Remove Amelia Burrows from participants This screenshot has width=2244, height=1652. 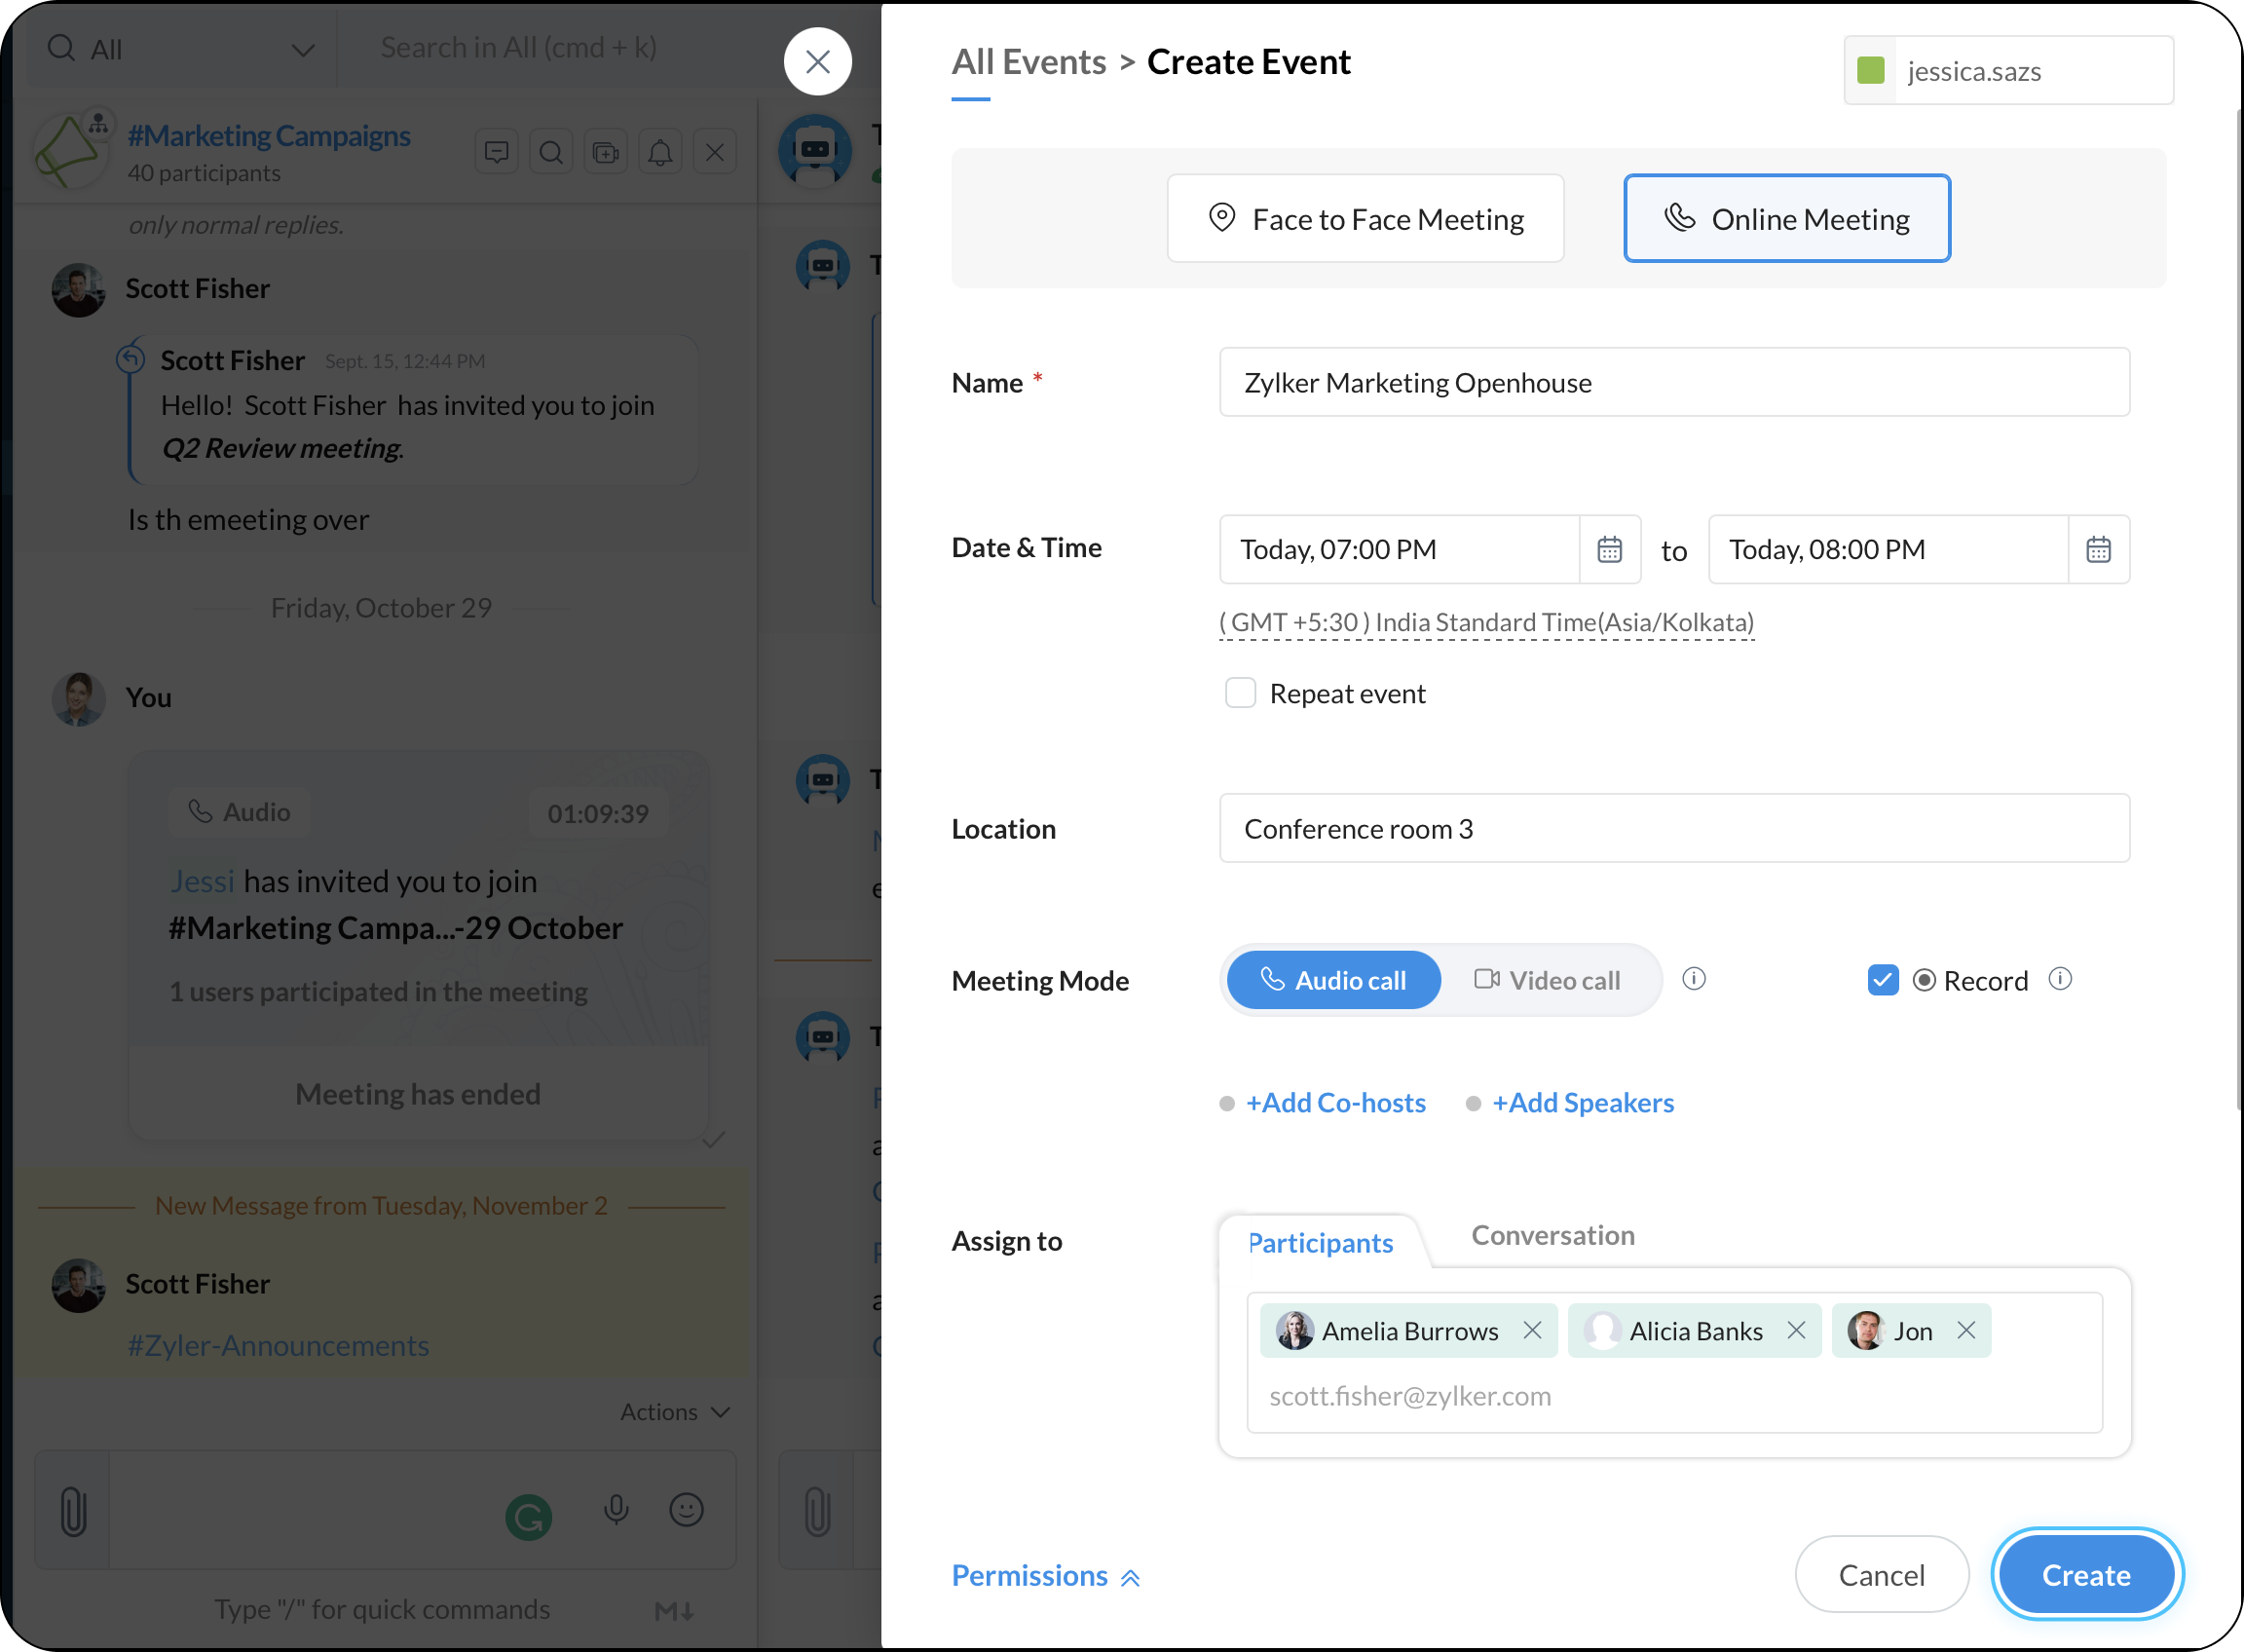tap(1531, 1330)
